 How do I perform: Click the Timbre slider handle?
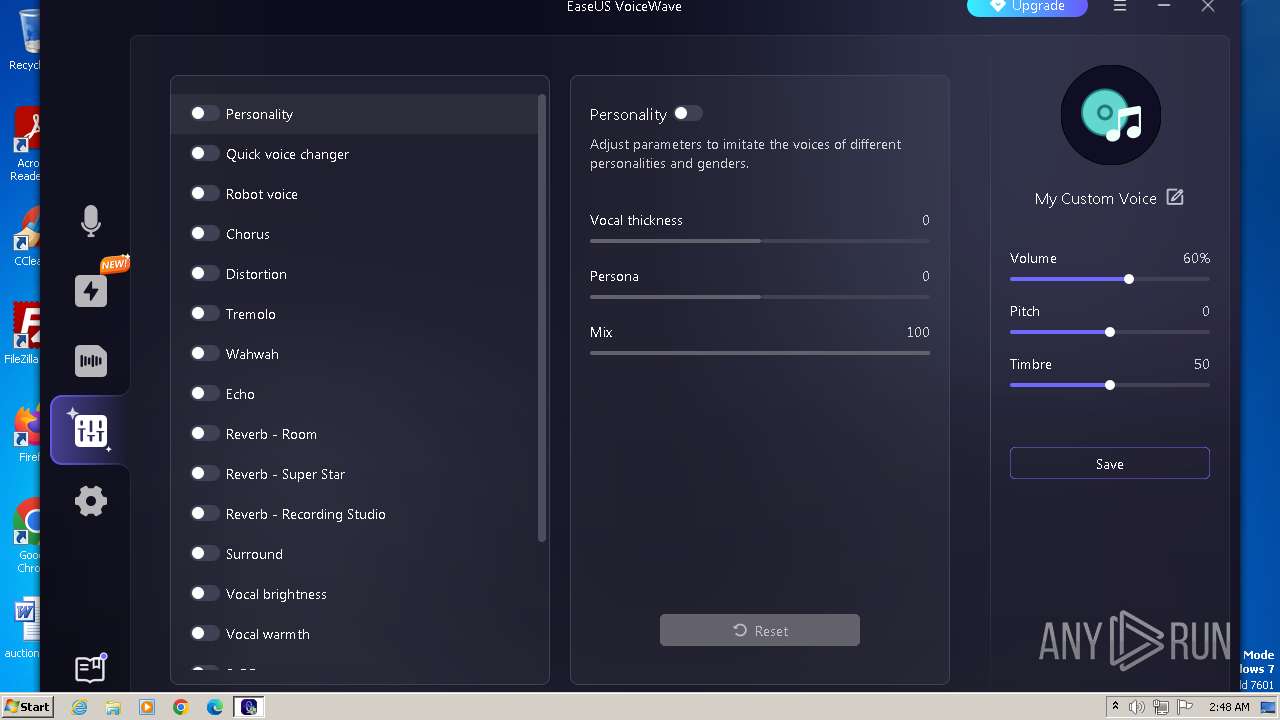[x=1110, y=385]
